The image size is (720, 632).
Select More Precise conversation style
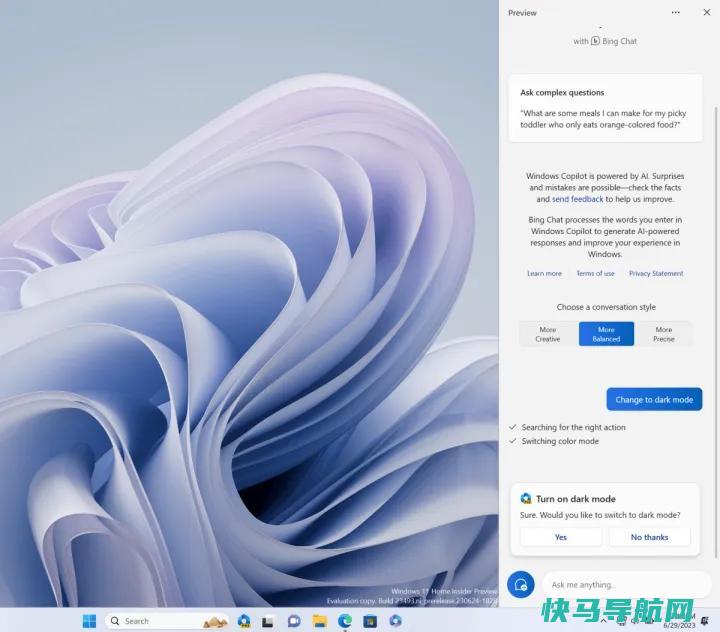(x=664, y=334)
